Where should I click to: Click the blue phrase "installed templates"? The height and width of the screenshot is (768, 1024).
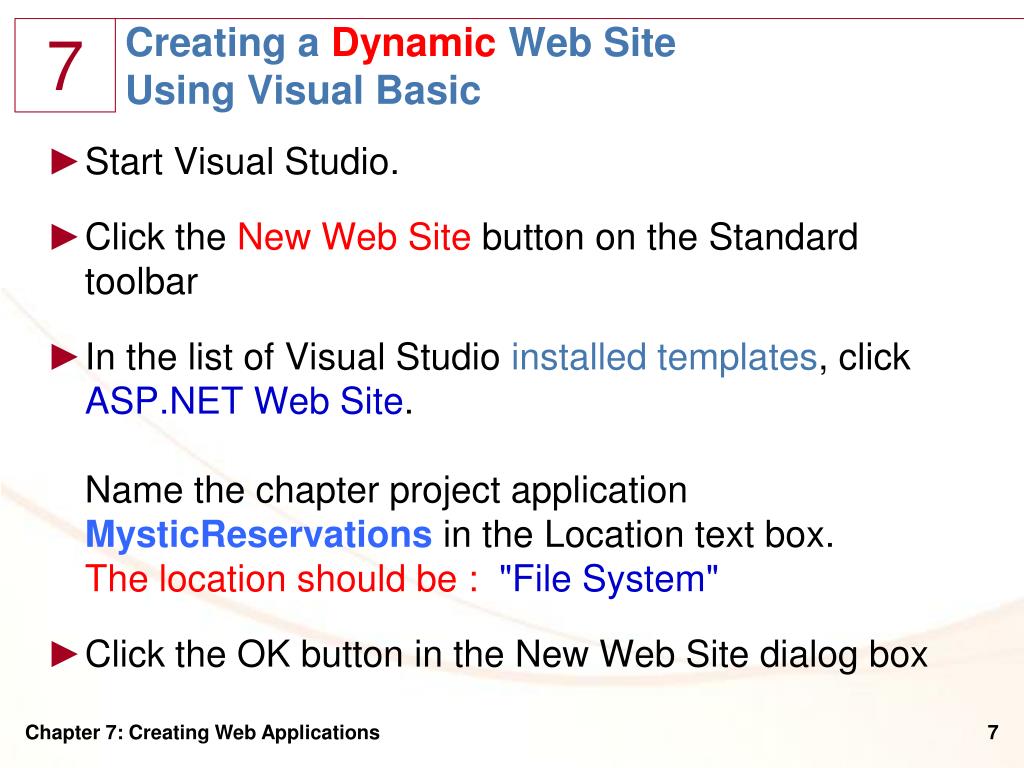(x=664, y=358)
